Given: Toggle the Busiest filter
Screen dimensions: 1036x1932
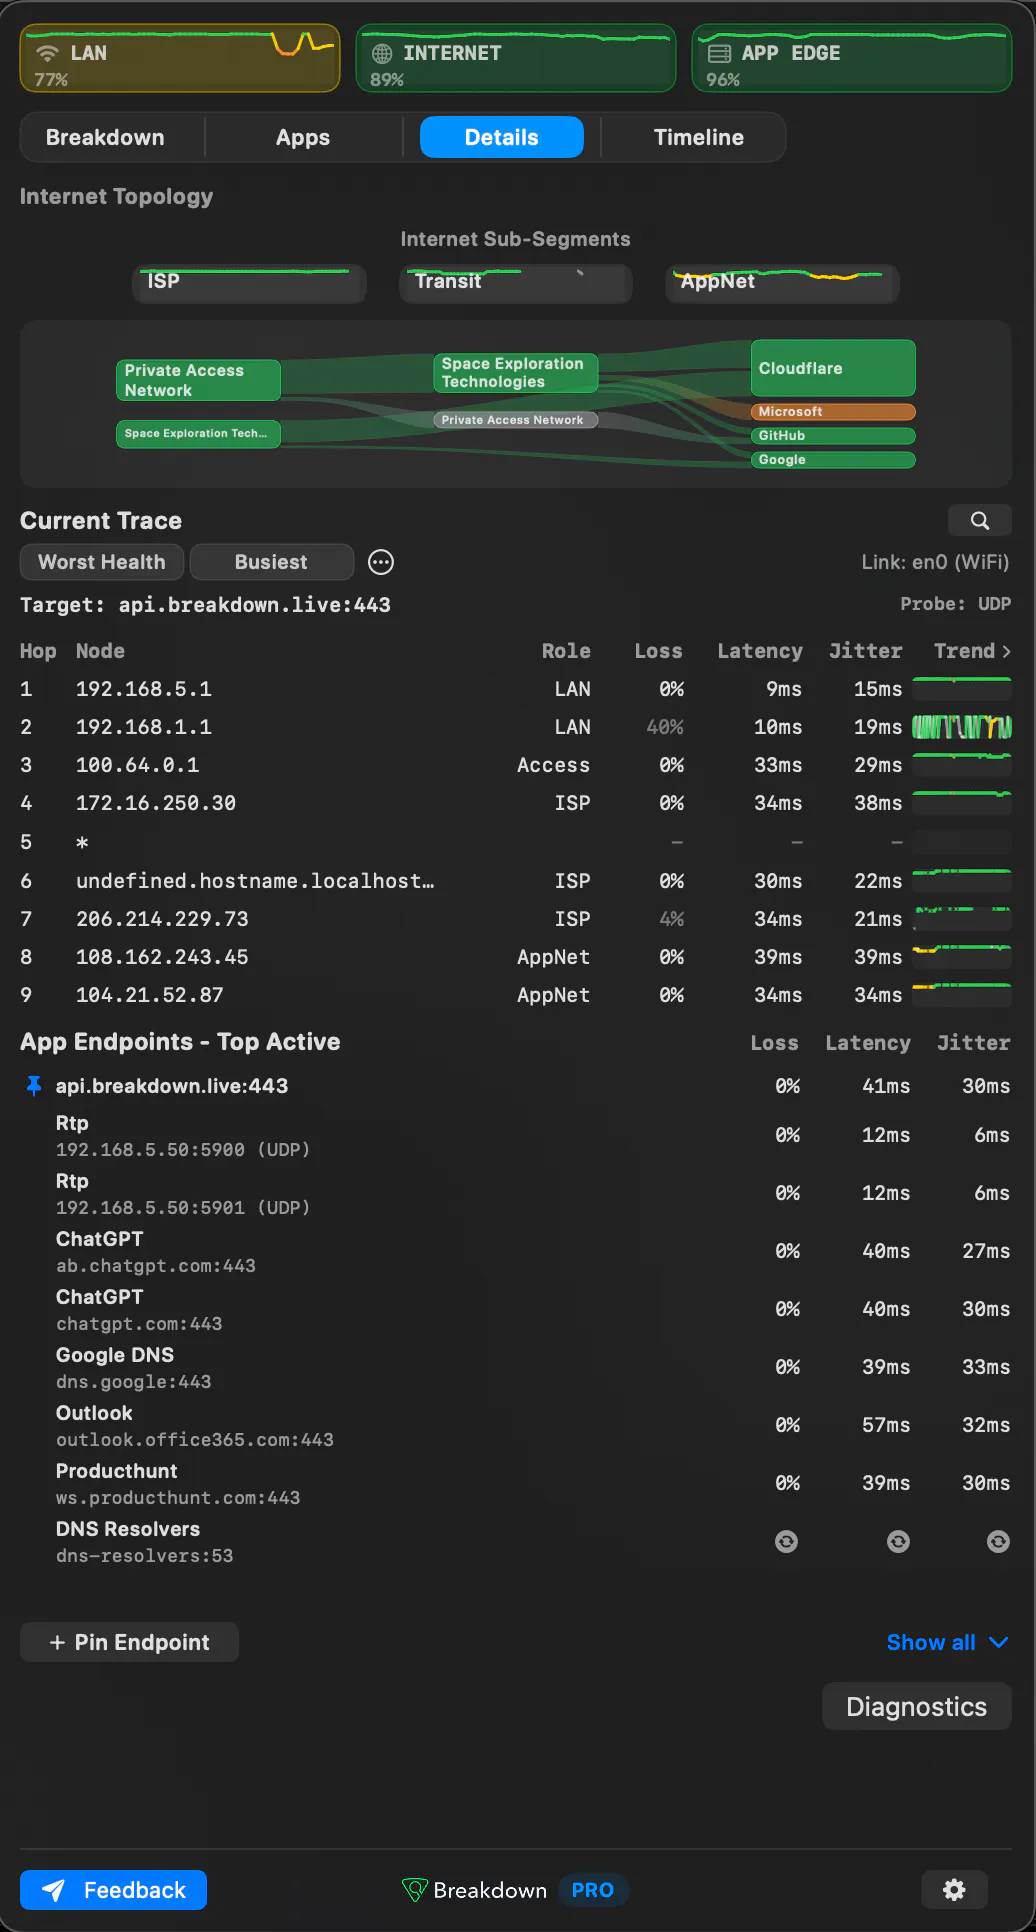Looking at the screenshot, I should [x=271, y=562].
